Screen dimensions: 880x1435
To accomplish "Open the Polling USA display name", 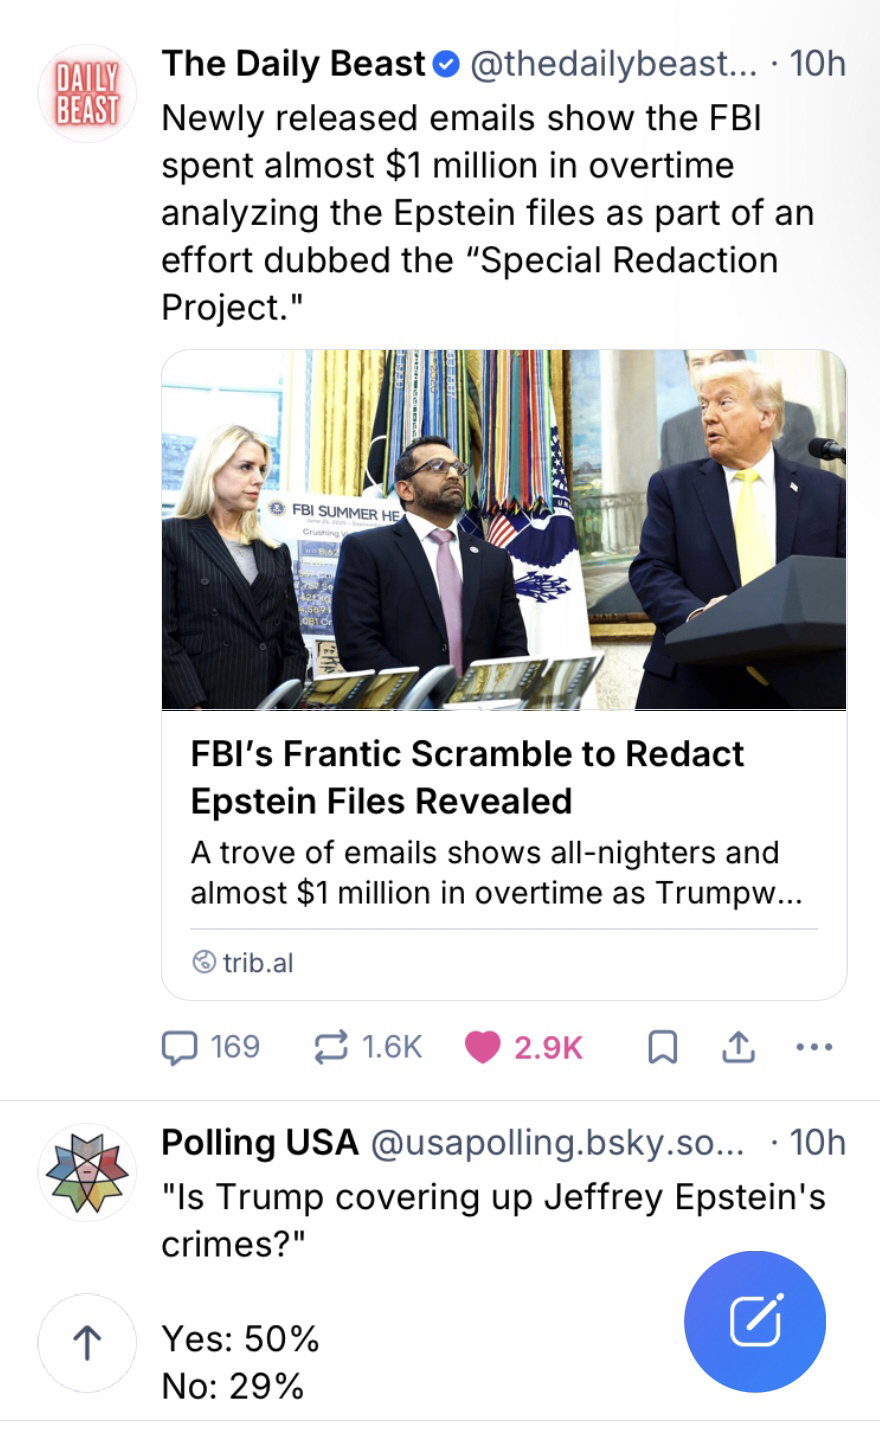I will click(x=259, y=1142).
